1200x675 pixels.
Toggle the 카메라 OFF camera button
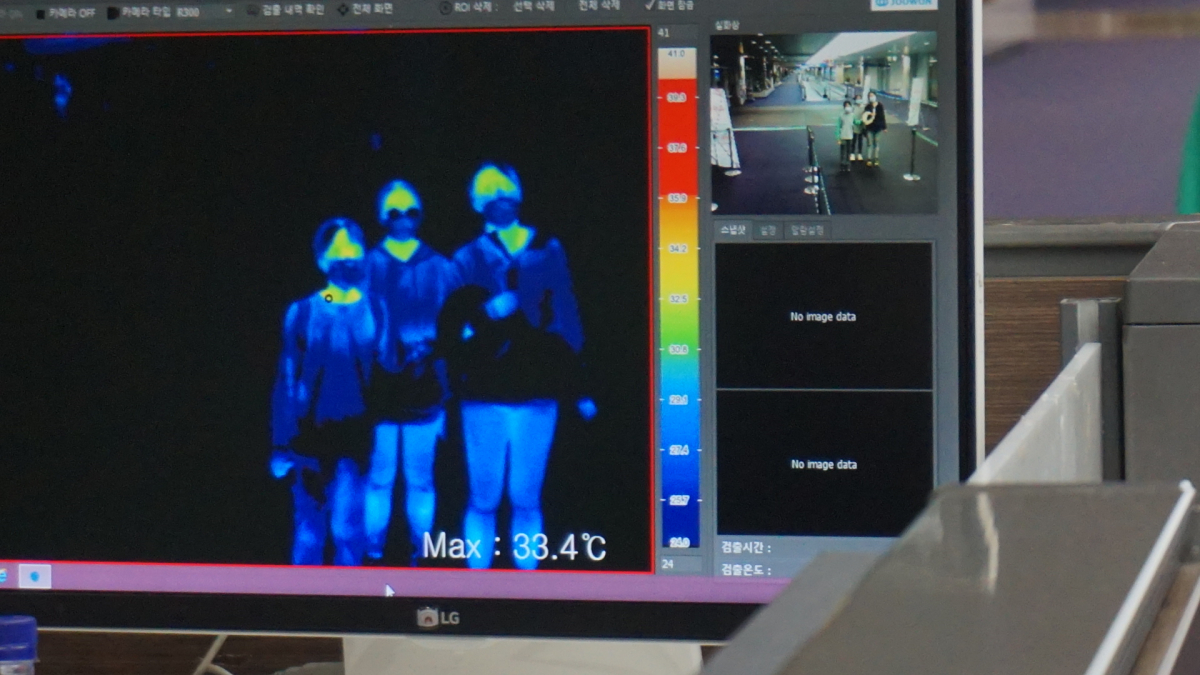(66, 13)
